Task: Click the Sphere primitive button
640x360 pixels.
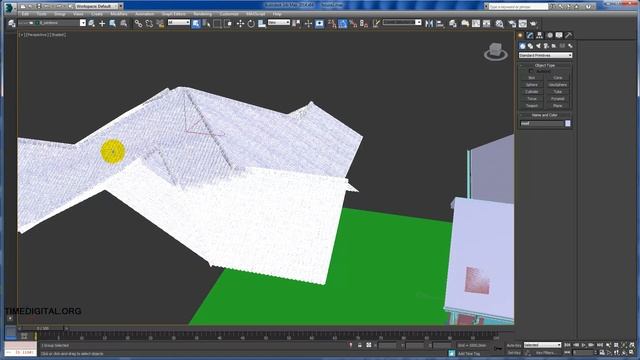Action: [x=531, y=85]
